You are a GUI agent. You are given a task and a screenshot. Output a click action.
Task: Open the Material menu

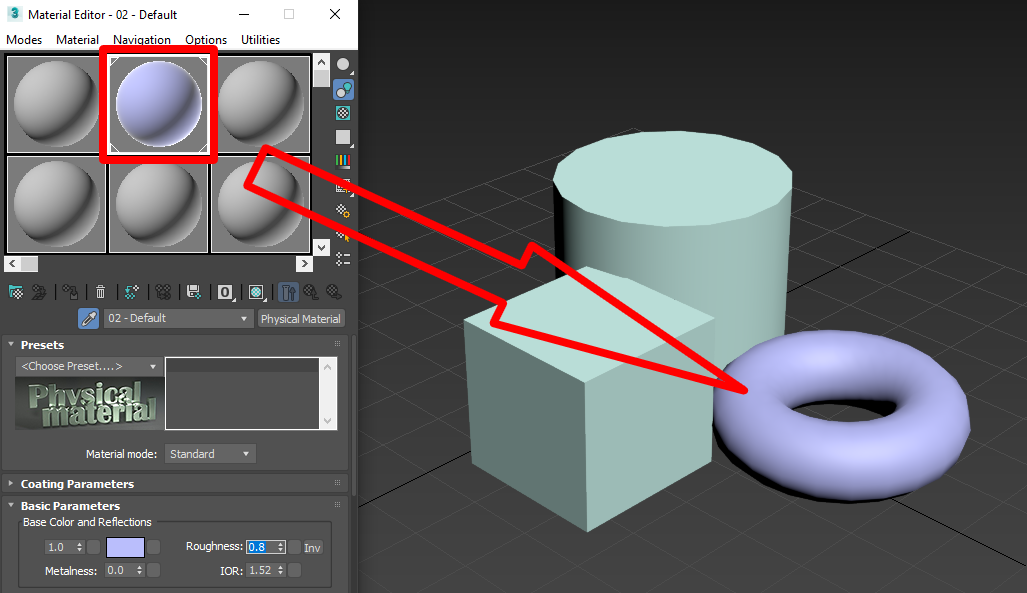77,40
